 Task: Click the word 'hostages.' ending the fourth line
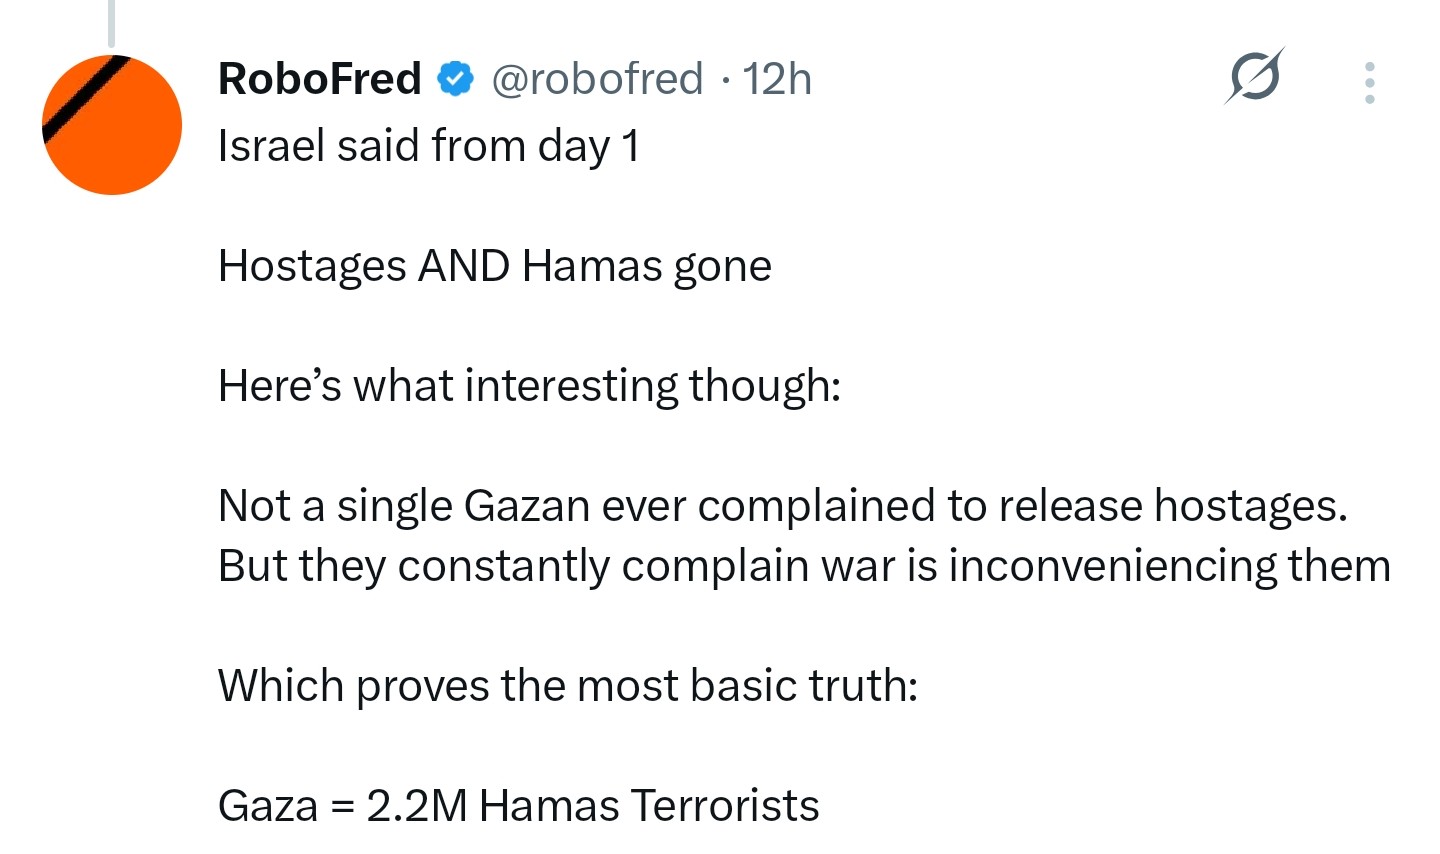(1251, 506)
